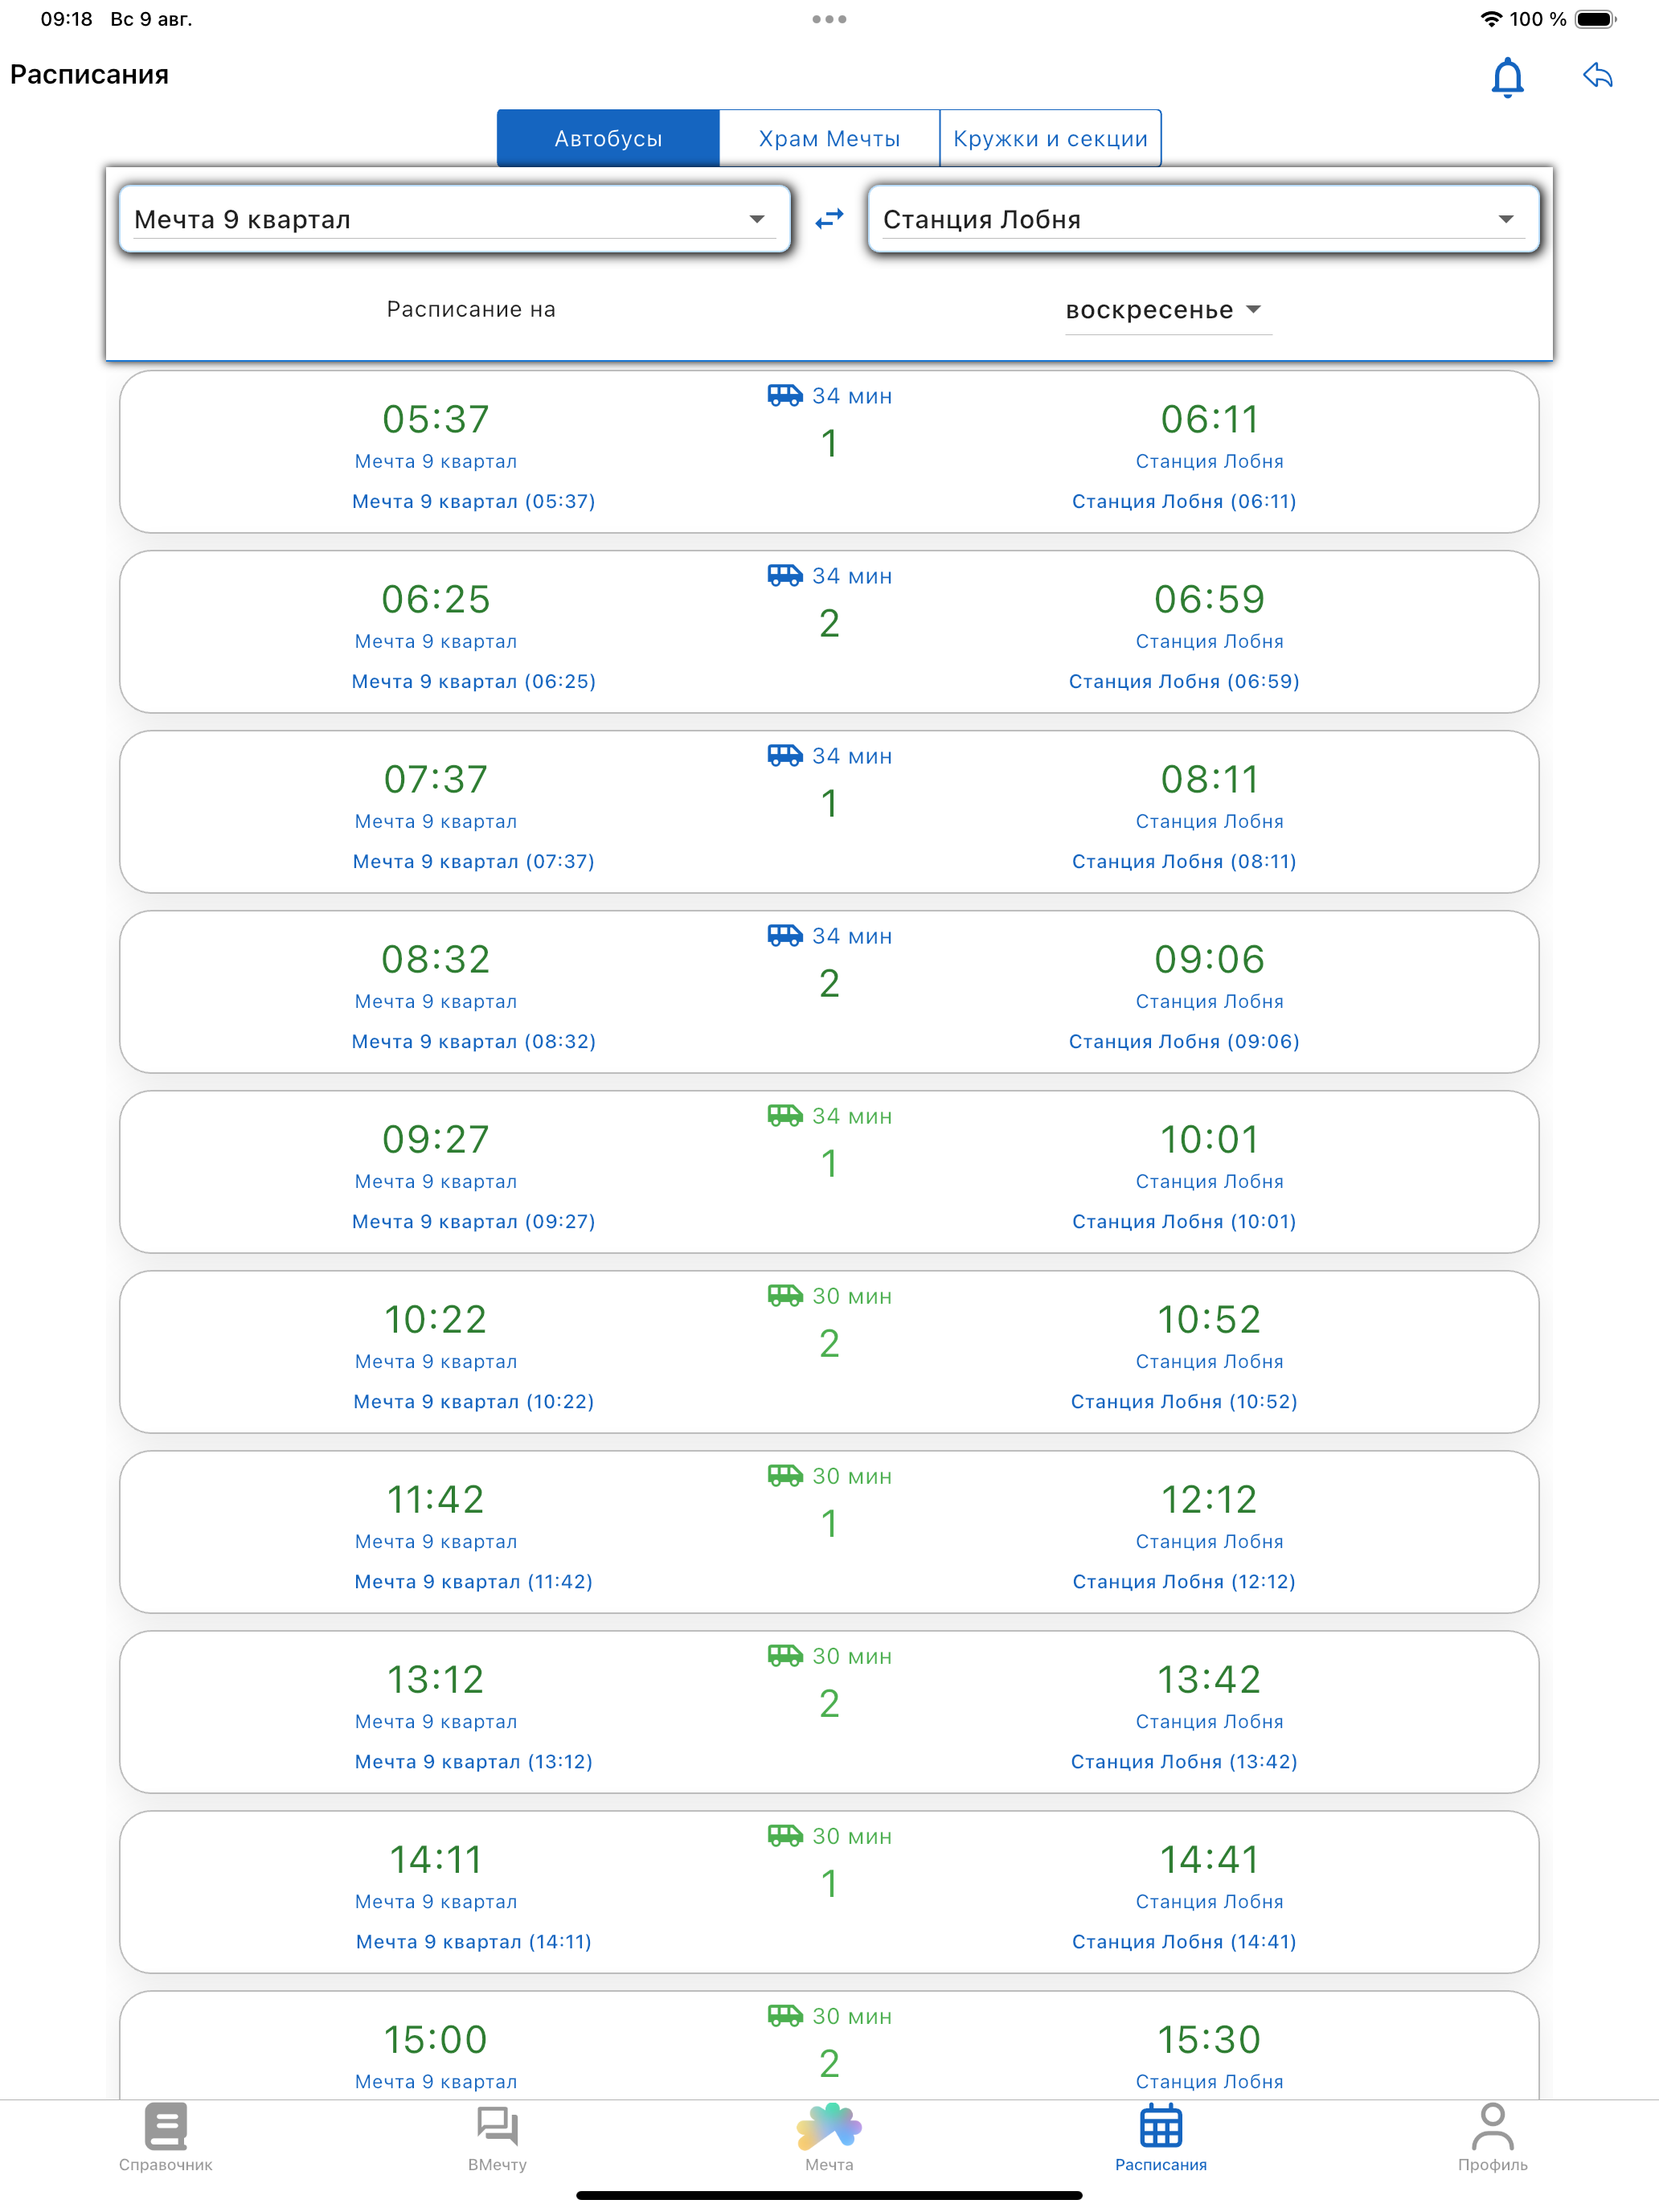Tap the three-dot multitasking indicator
This screenshot has height=2212, width=1659.
(829, 19)
